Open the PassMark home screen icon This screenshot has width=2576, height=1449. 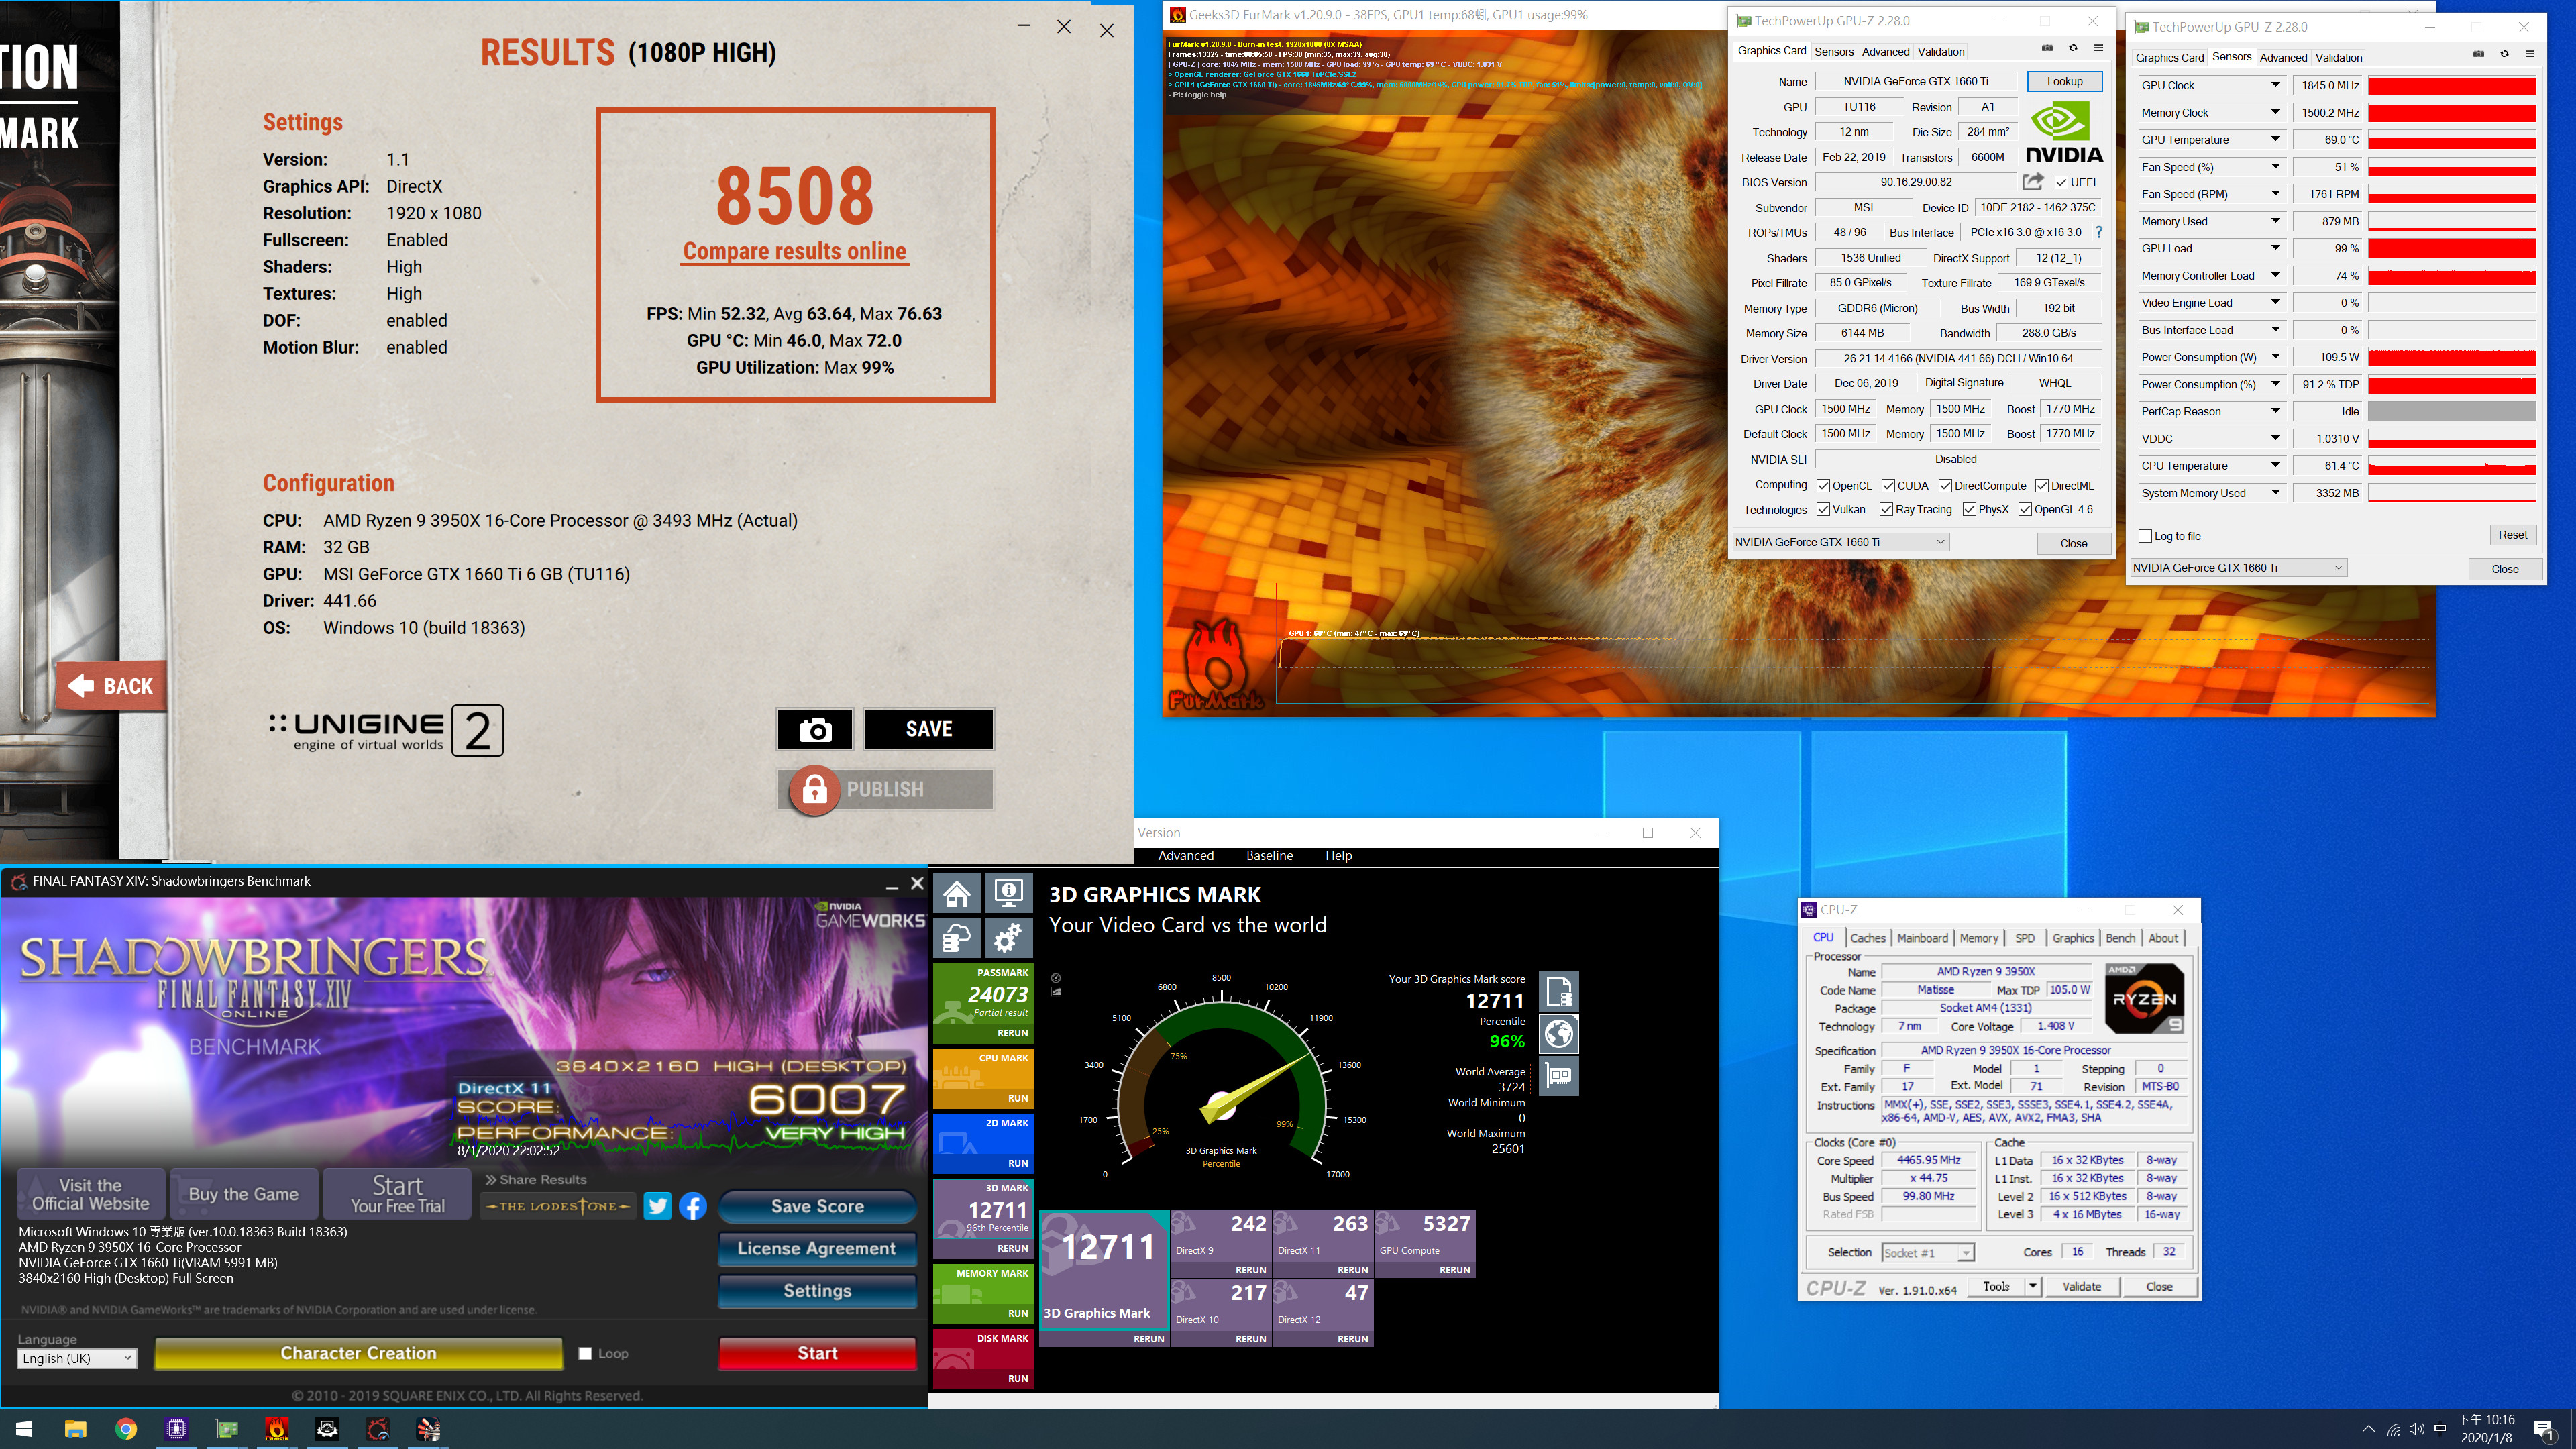[x=957, y=892]
